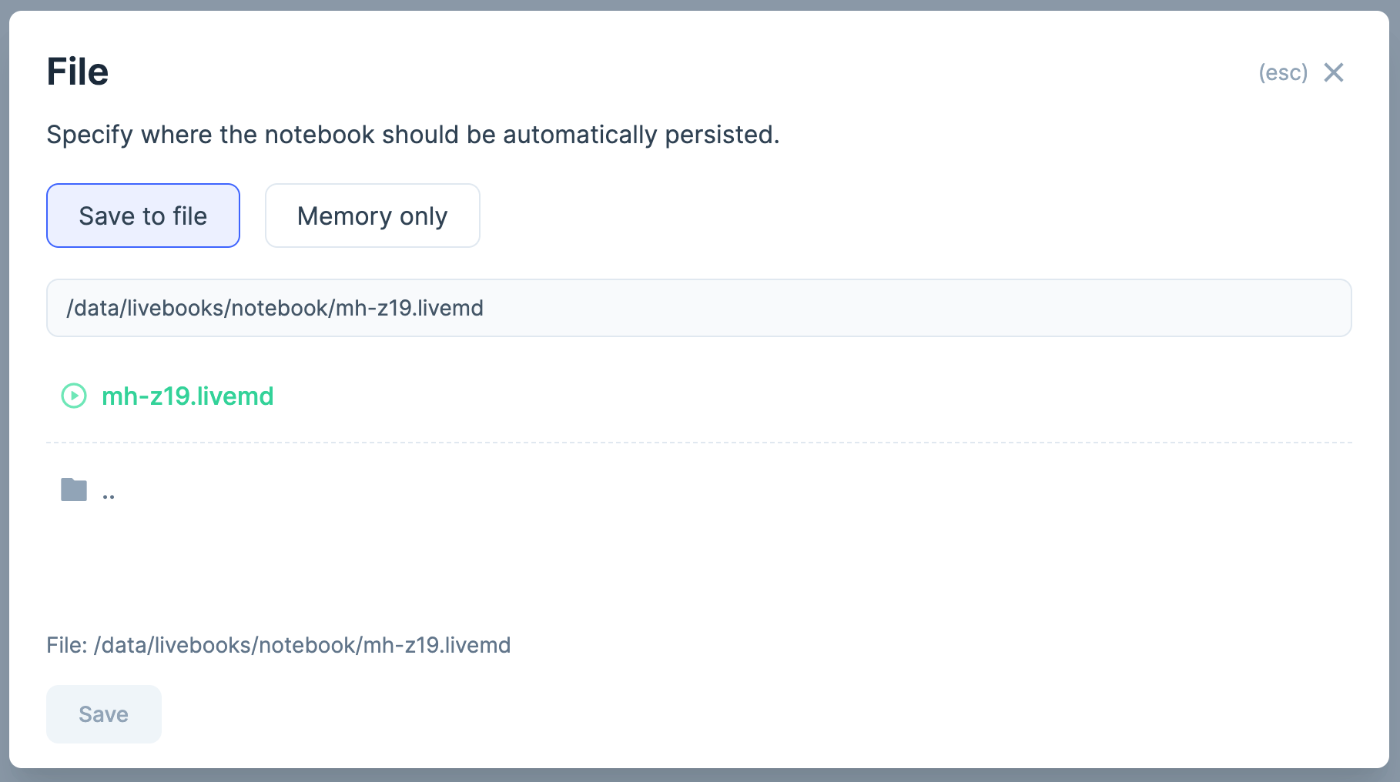Click the gray parent folder icon
Viewport: 1400px width, 782px height.
(74, 490)
